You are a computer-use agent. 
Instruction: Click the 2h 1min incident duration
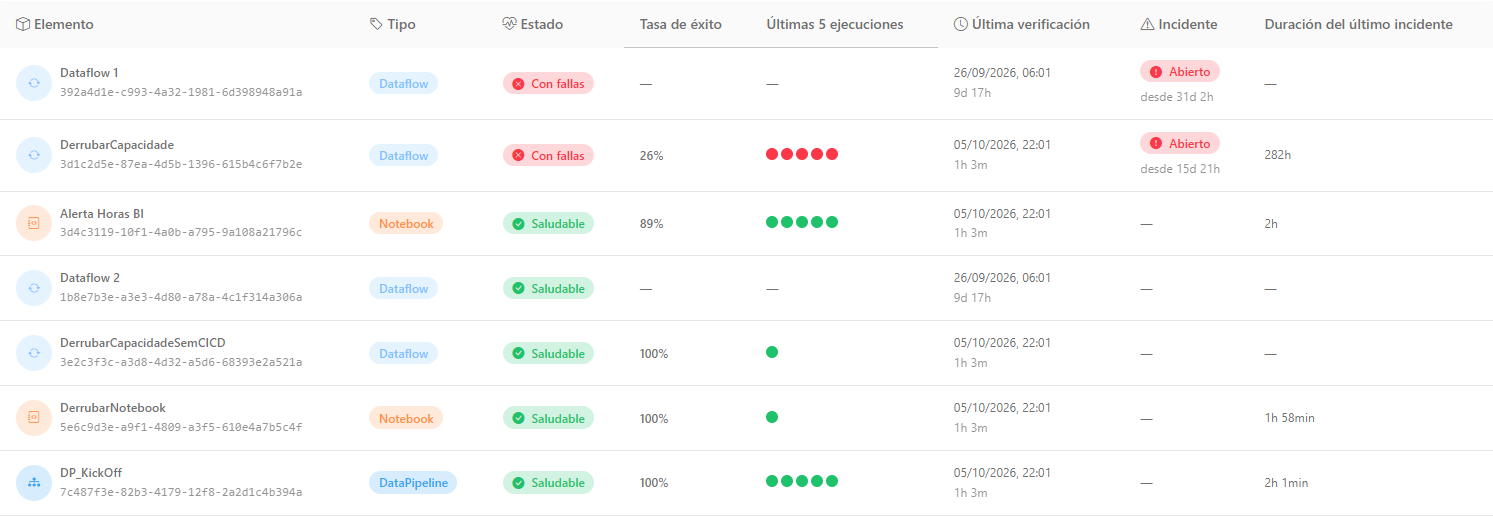[x=1286, y=483]
